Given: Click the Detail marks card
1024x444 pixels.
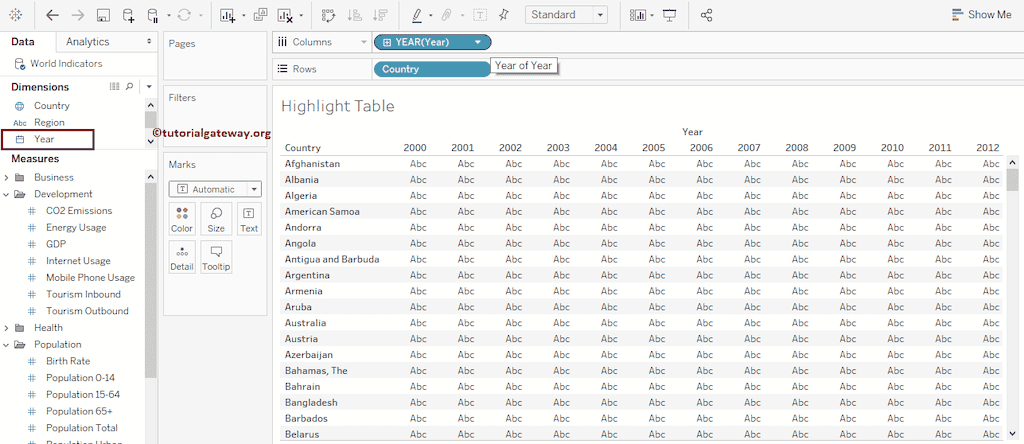Looking at the screenshot, I should tap(181, 257).
